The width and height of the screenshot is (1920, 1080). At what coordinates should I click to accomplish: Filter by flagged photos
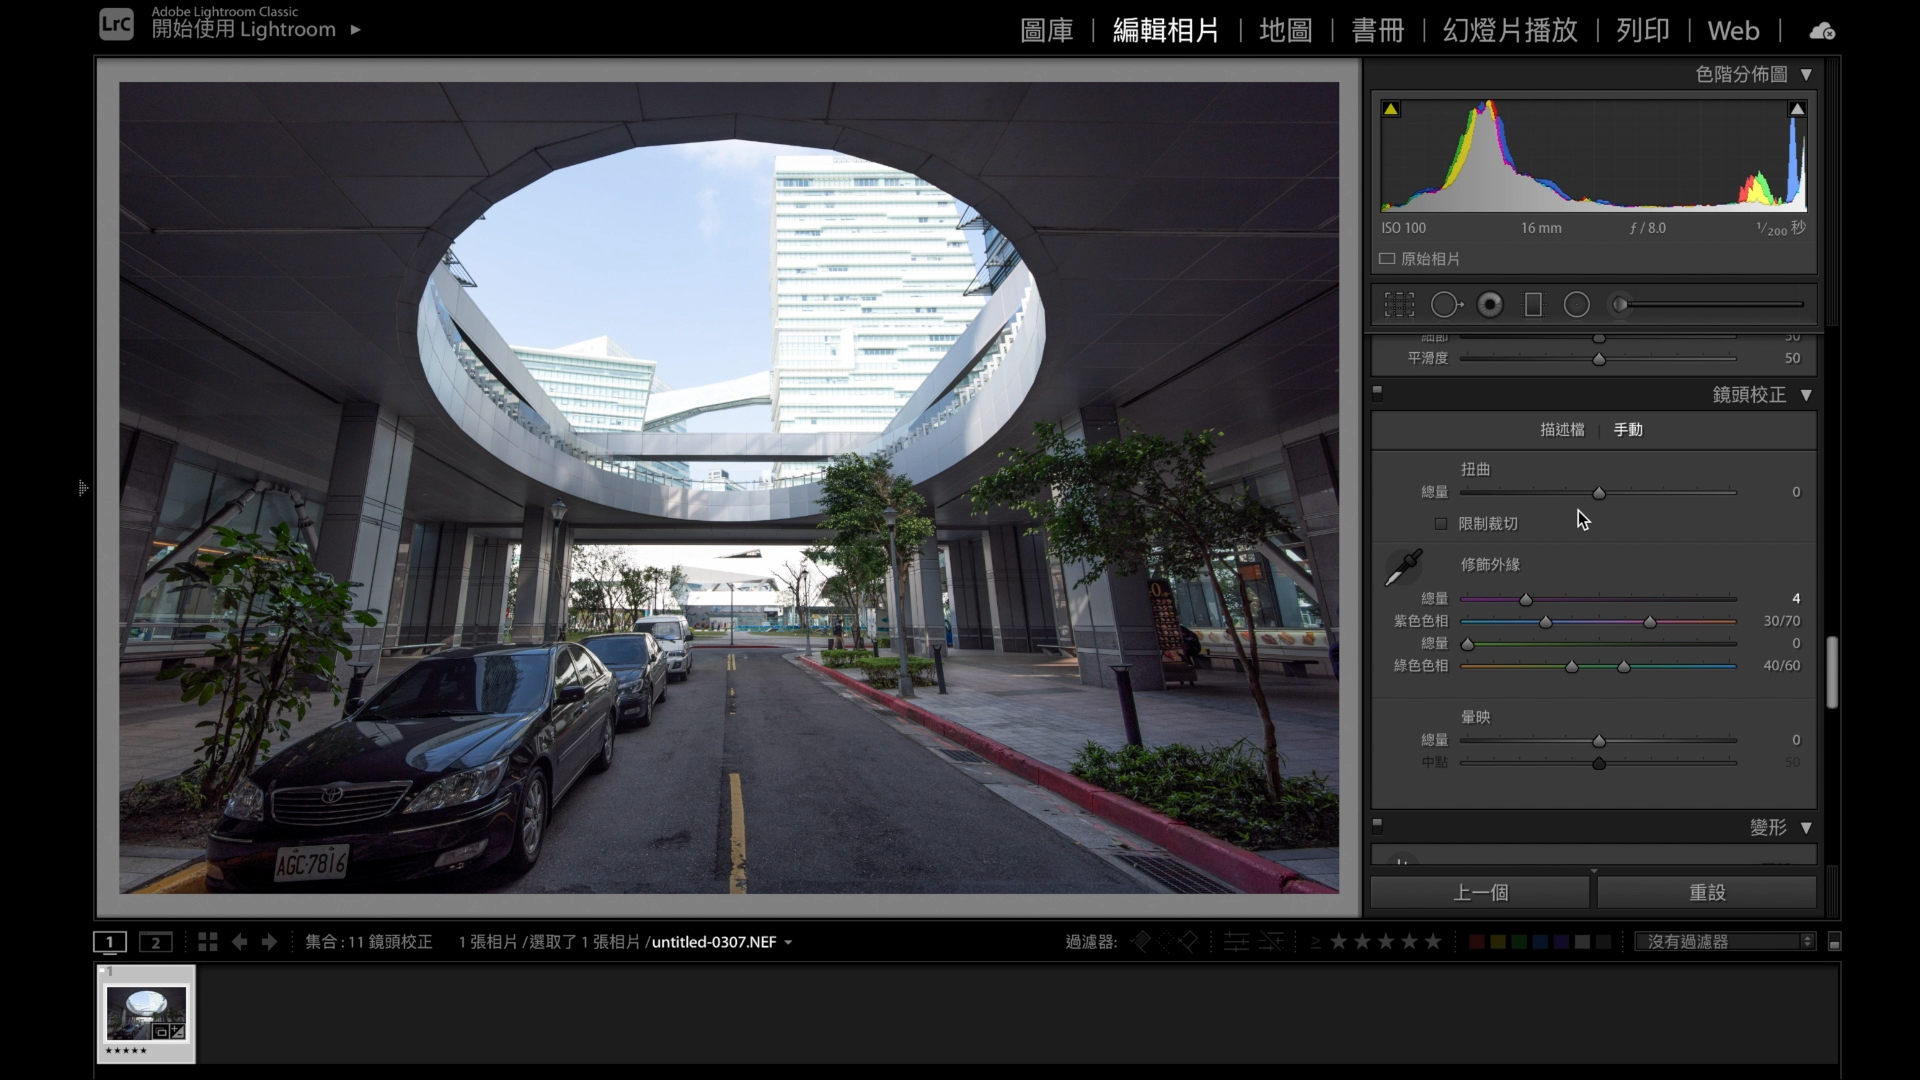click(x=1141, y=942)
